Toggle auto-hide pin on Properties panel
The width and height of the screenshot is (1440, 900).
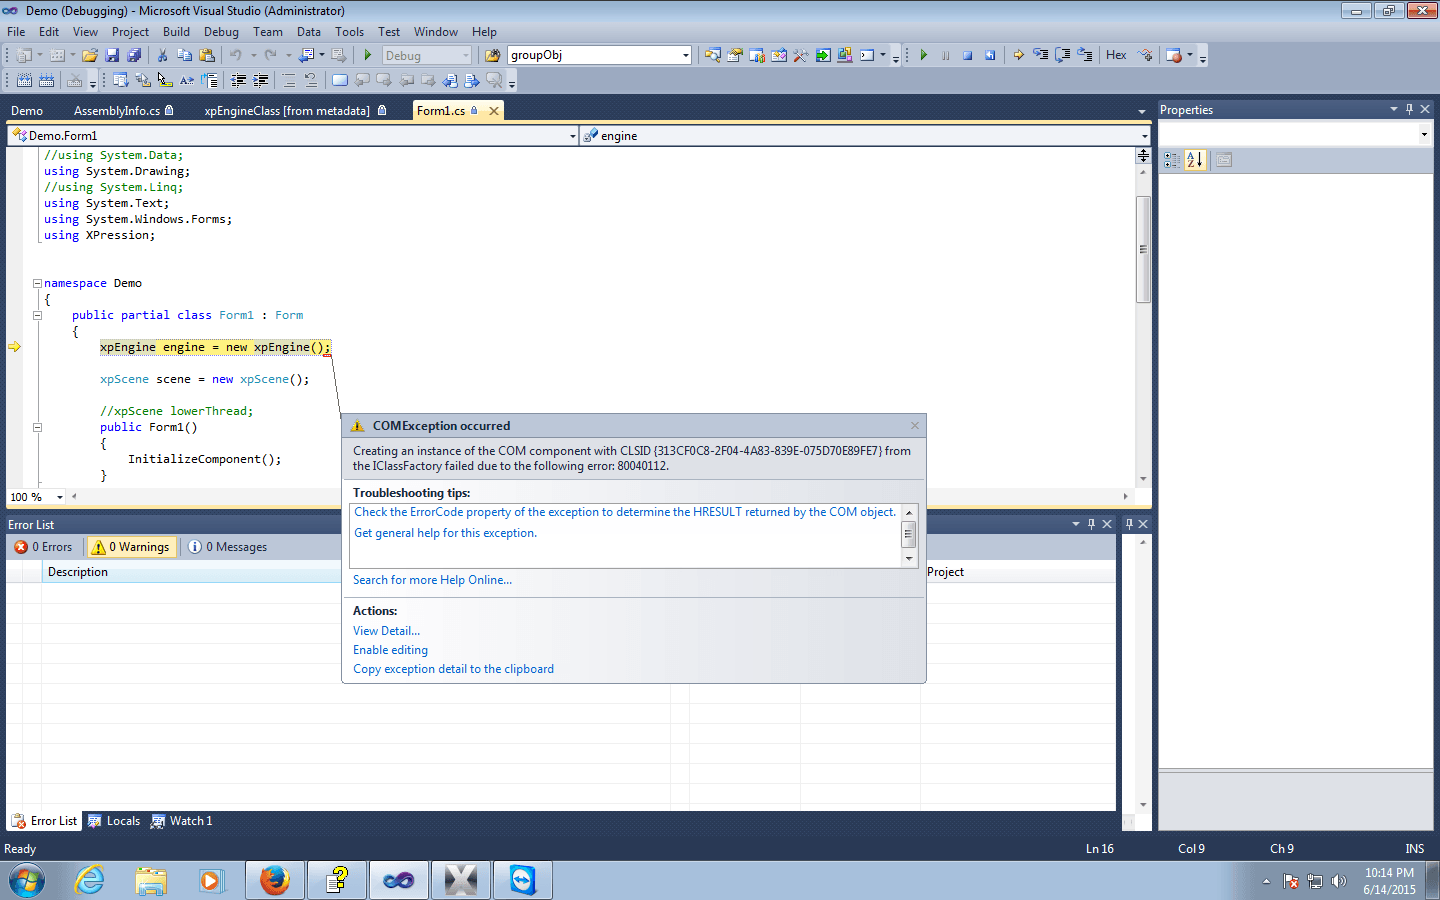[x=1409, y=109]
